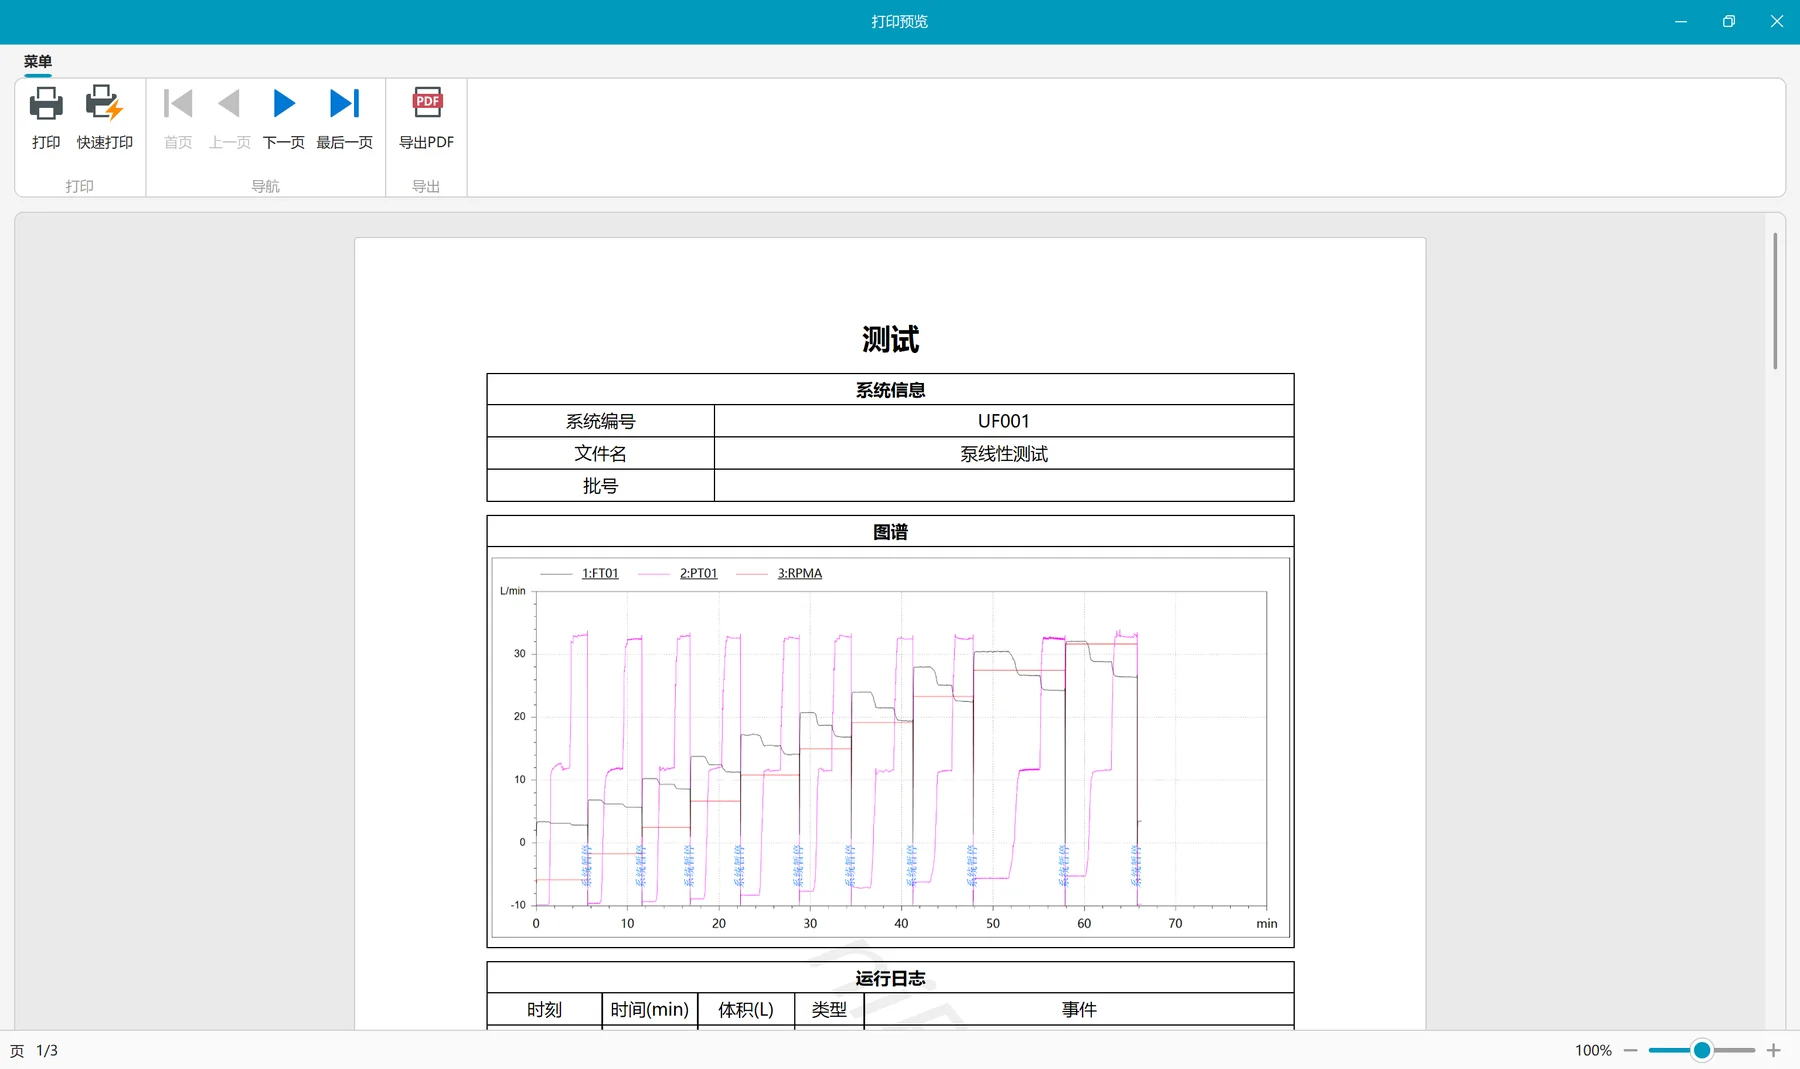Click the 系统编号 label cell
Image resolution: width=1800 pixels, height=1069 pixels.
click(x=600, y=421)
